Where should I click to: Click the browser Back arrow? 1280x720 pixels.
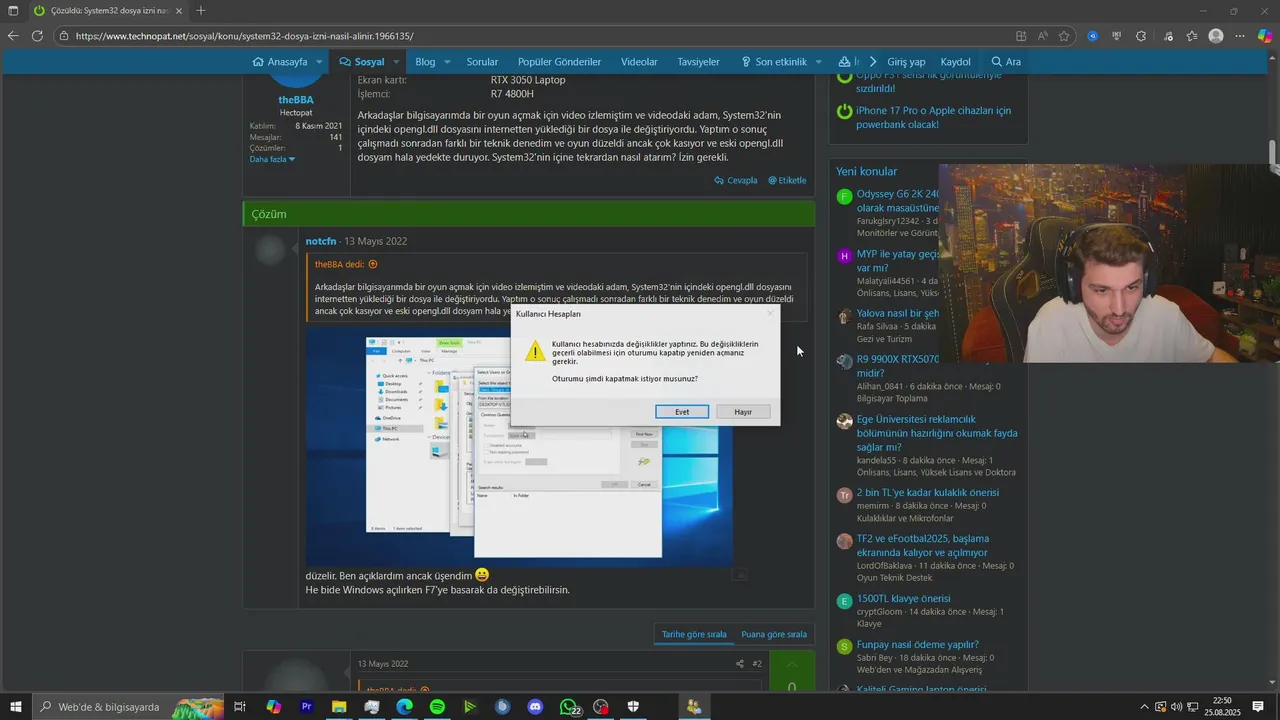[13, 36]
